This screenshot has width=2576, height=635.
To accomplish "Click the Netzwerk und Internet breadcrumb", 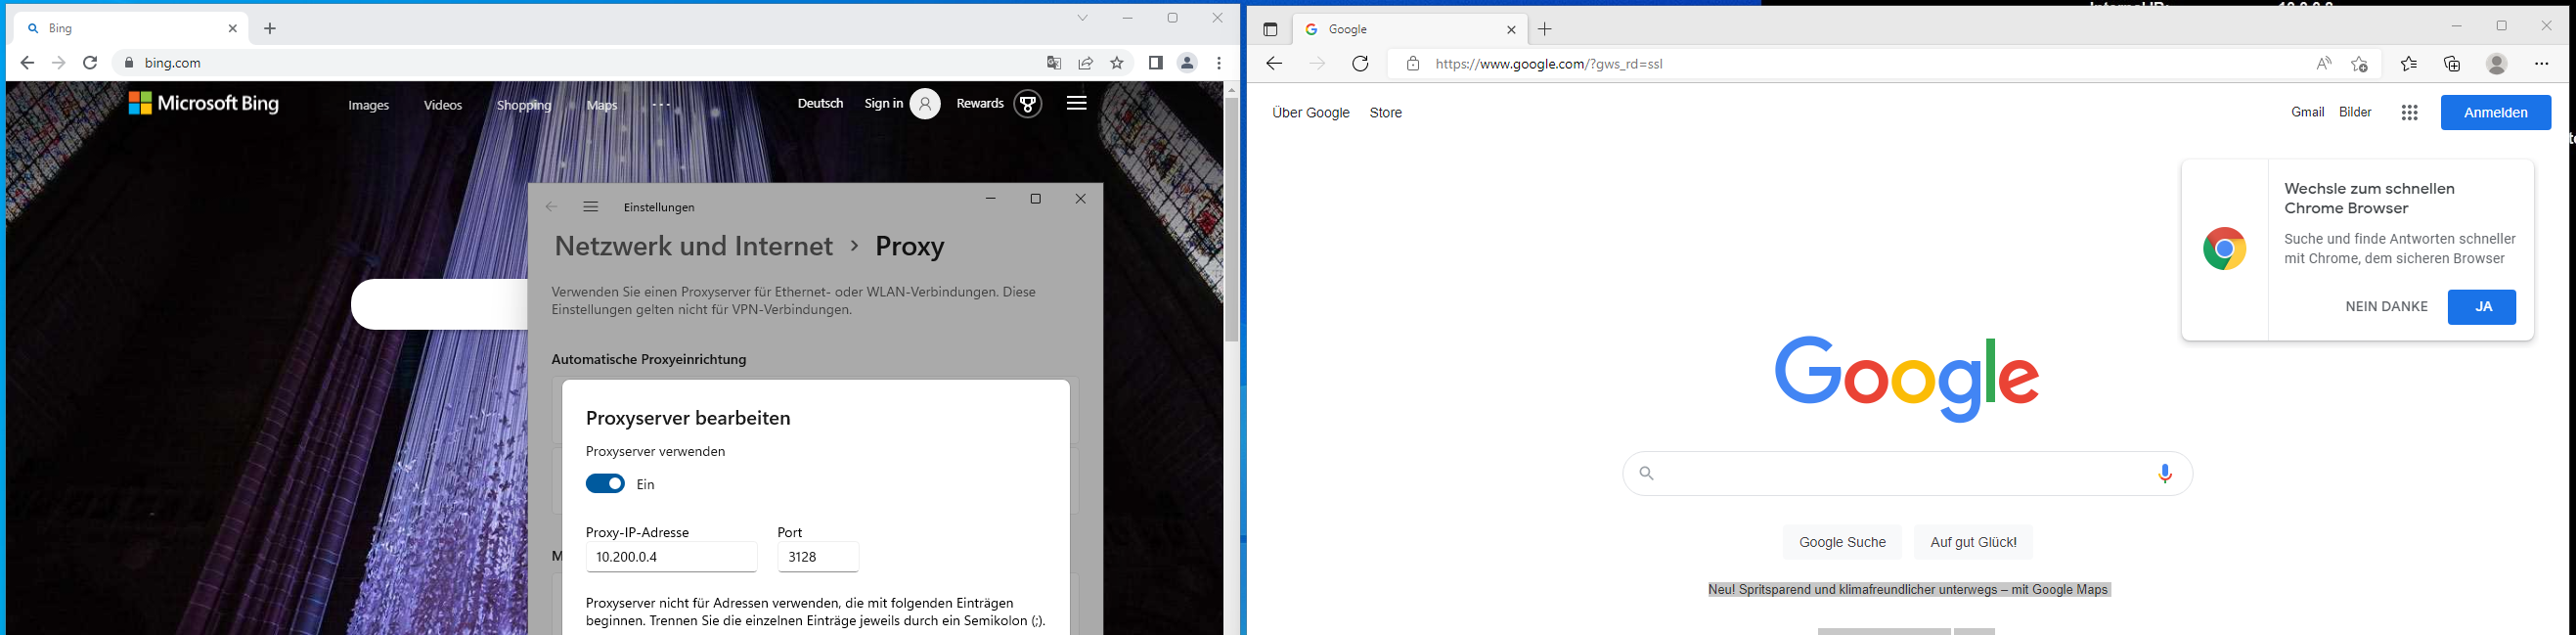I will tap(693, 246).
